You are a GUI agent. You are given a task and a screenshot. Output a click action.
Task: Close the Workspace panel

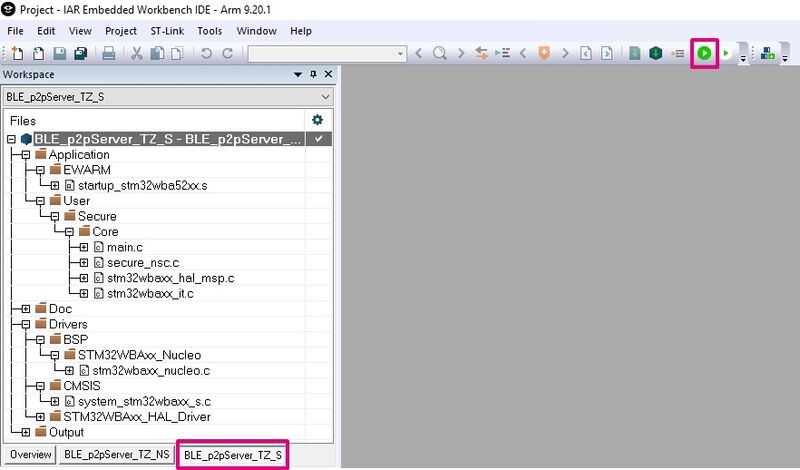pos(328,75)
